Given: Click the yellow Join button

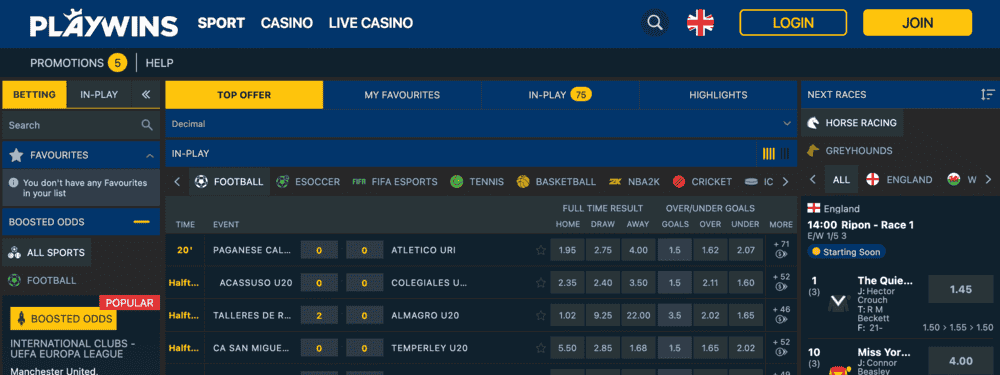Looking at the screenshot, I should tap(918, 23).
